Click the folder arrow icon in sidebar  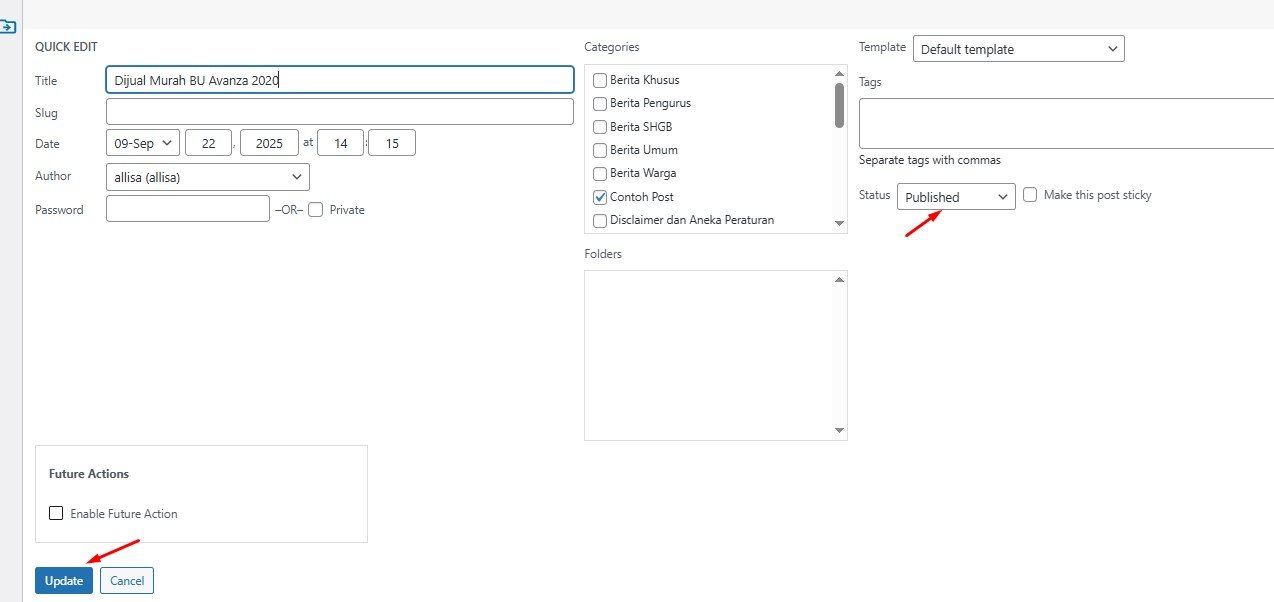coord(8,27)
